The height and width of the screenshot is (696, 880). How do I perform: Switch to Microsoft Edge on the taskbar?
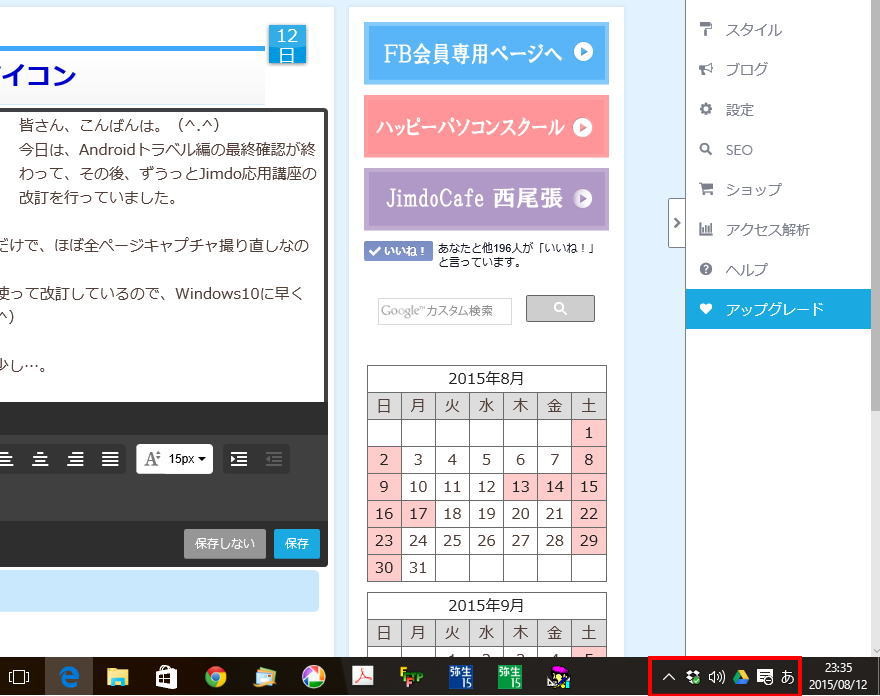pyautogui.click(x=69, y=677)
